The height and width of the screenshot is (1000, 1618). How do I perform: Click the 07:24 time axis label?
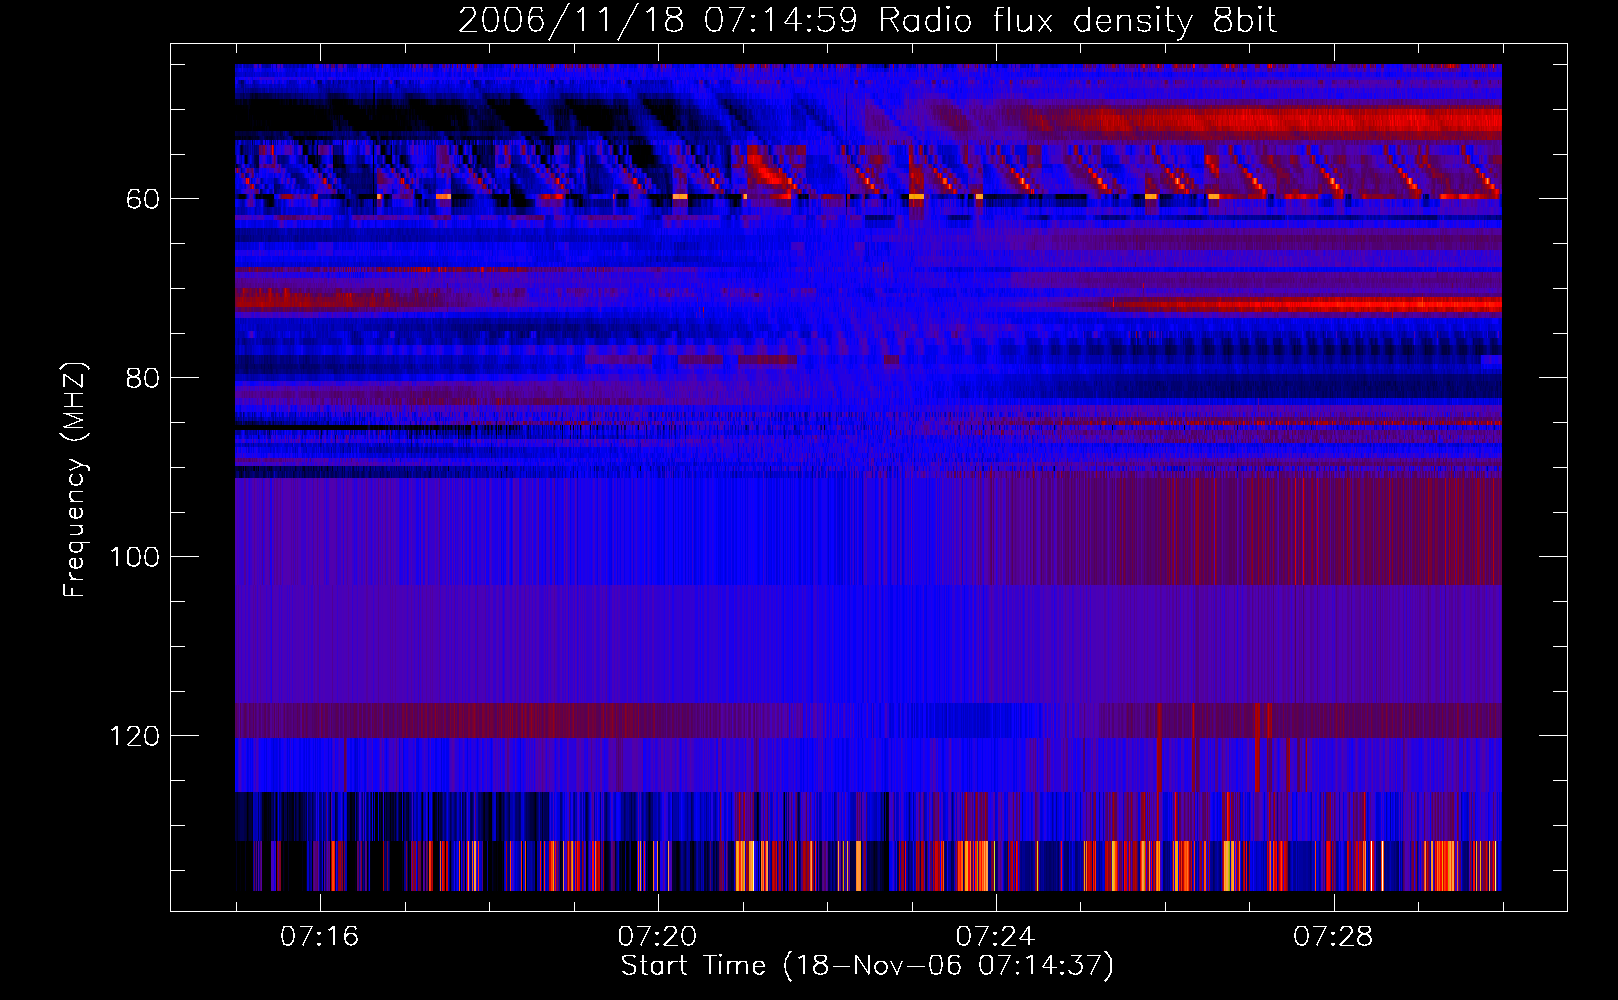coord(995,937)
